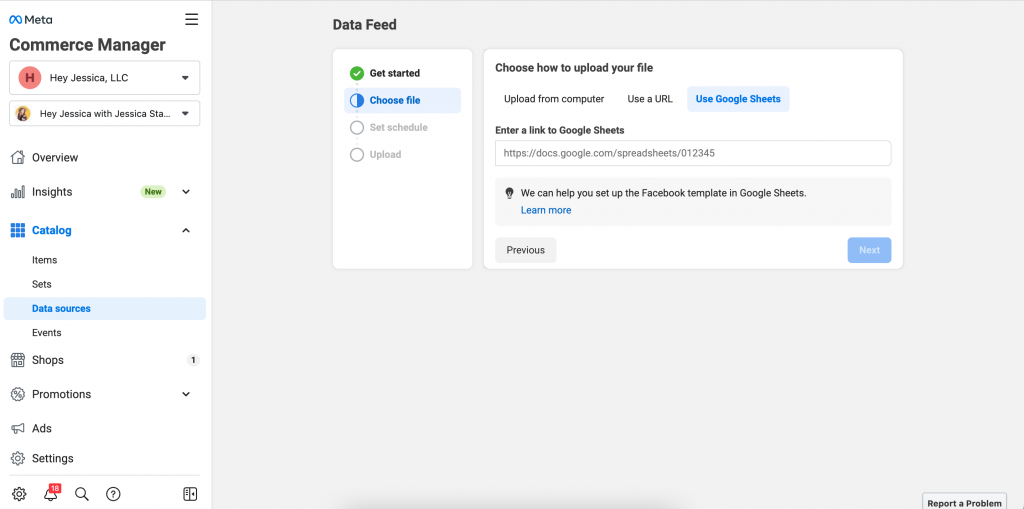Viewport: 1024px width, 509px height.
Task: Click the Previous button
Action: [526, 250]
